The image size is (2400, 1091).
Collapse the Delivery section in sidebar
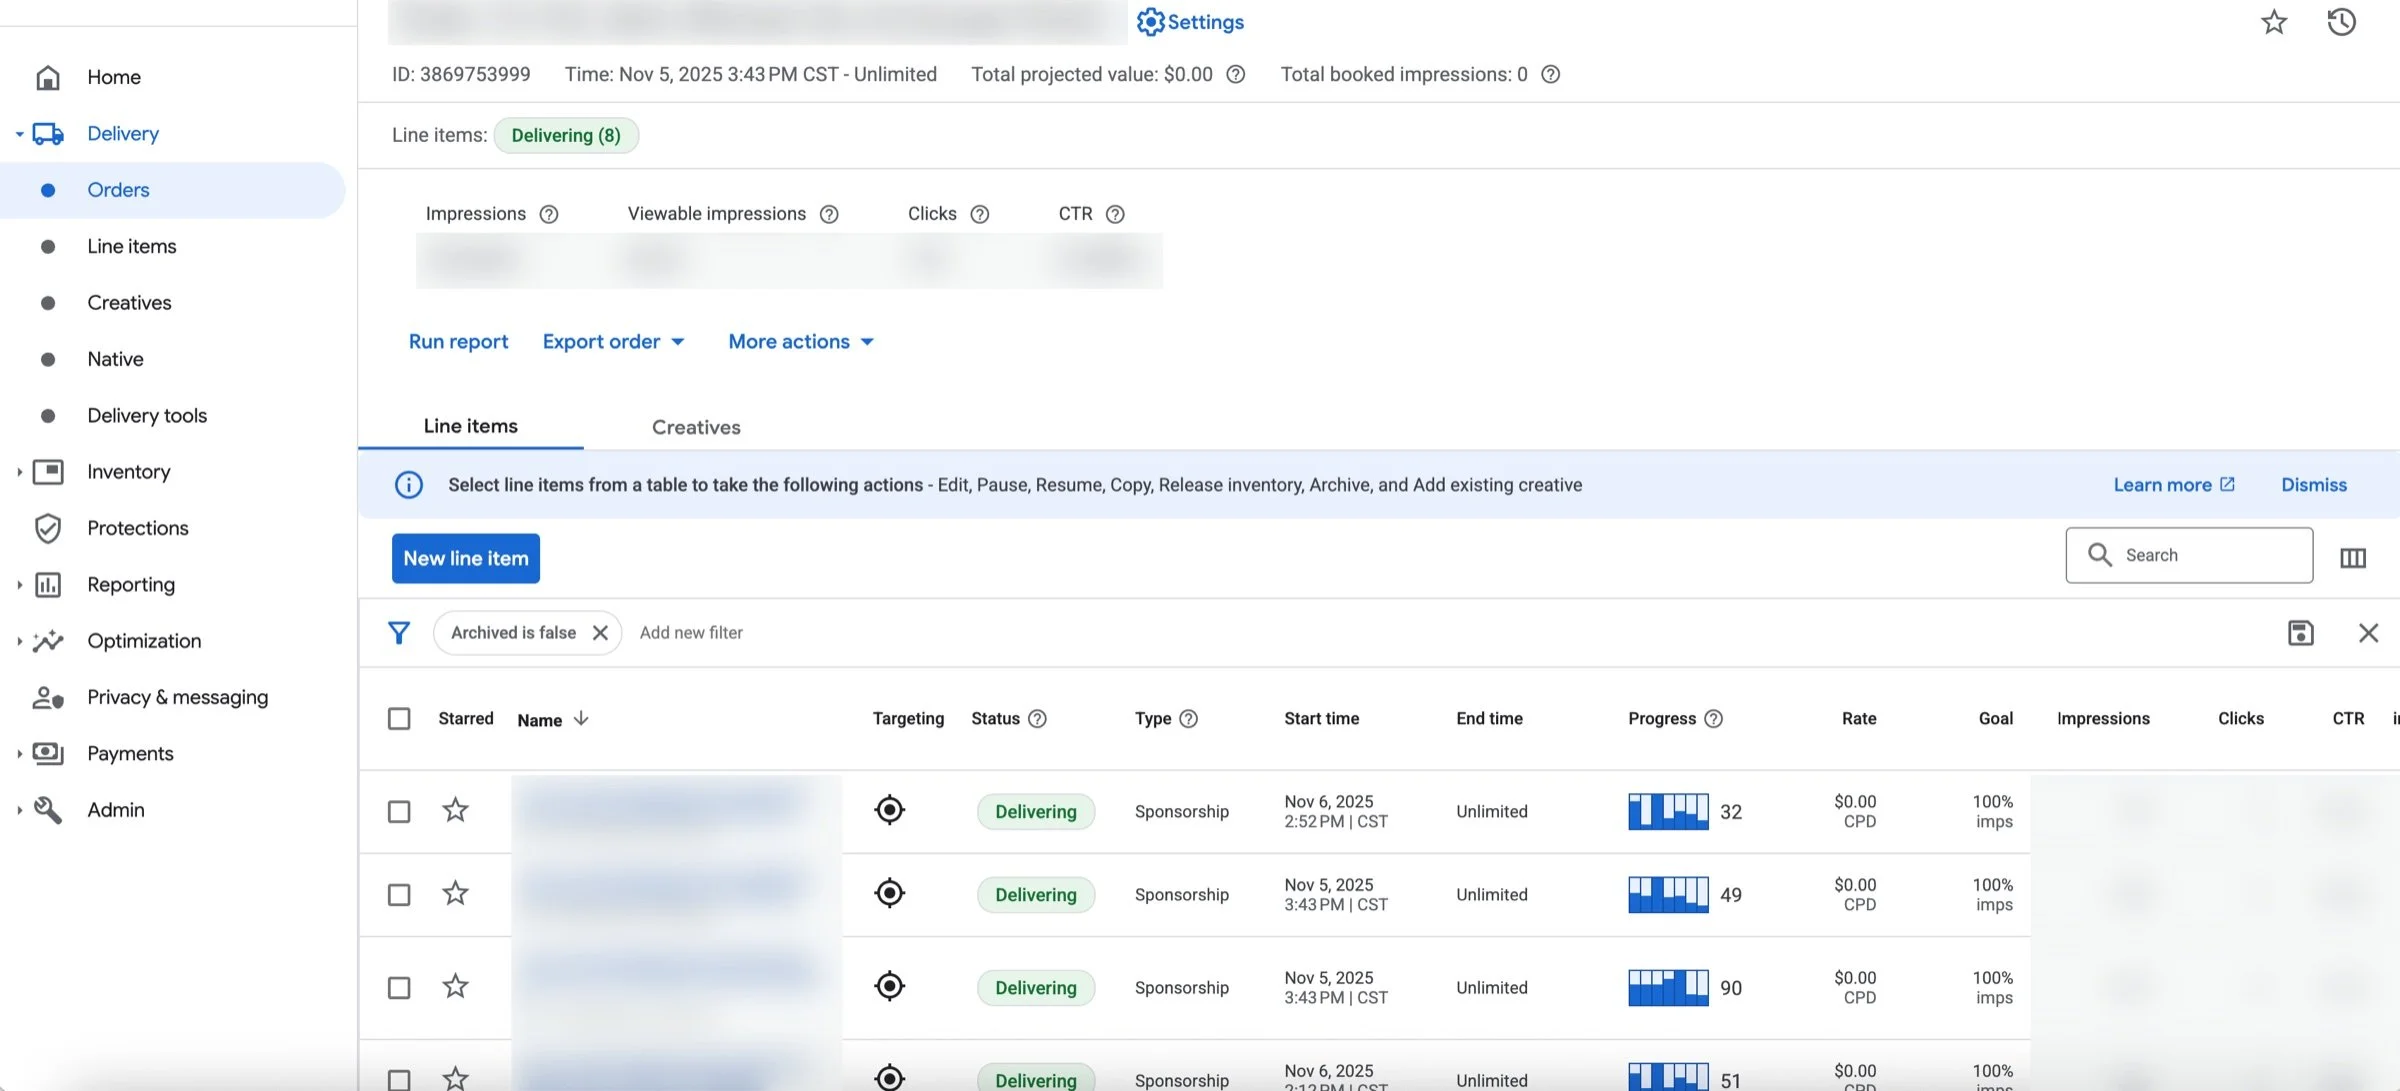[x=19, y=134]
